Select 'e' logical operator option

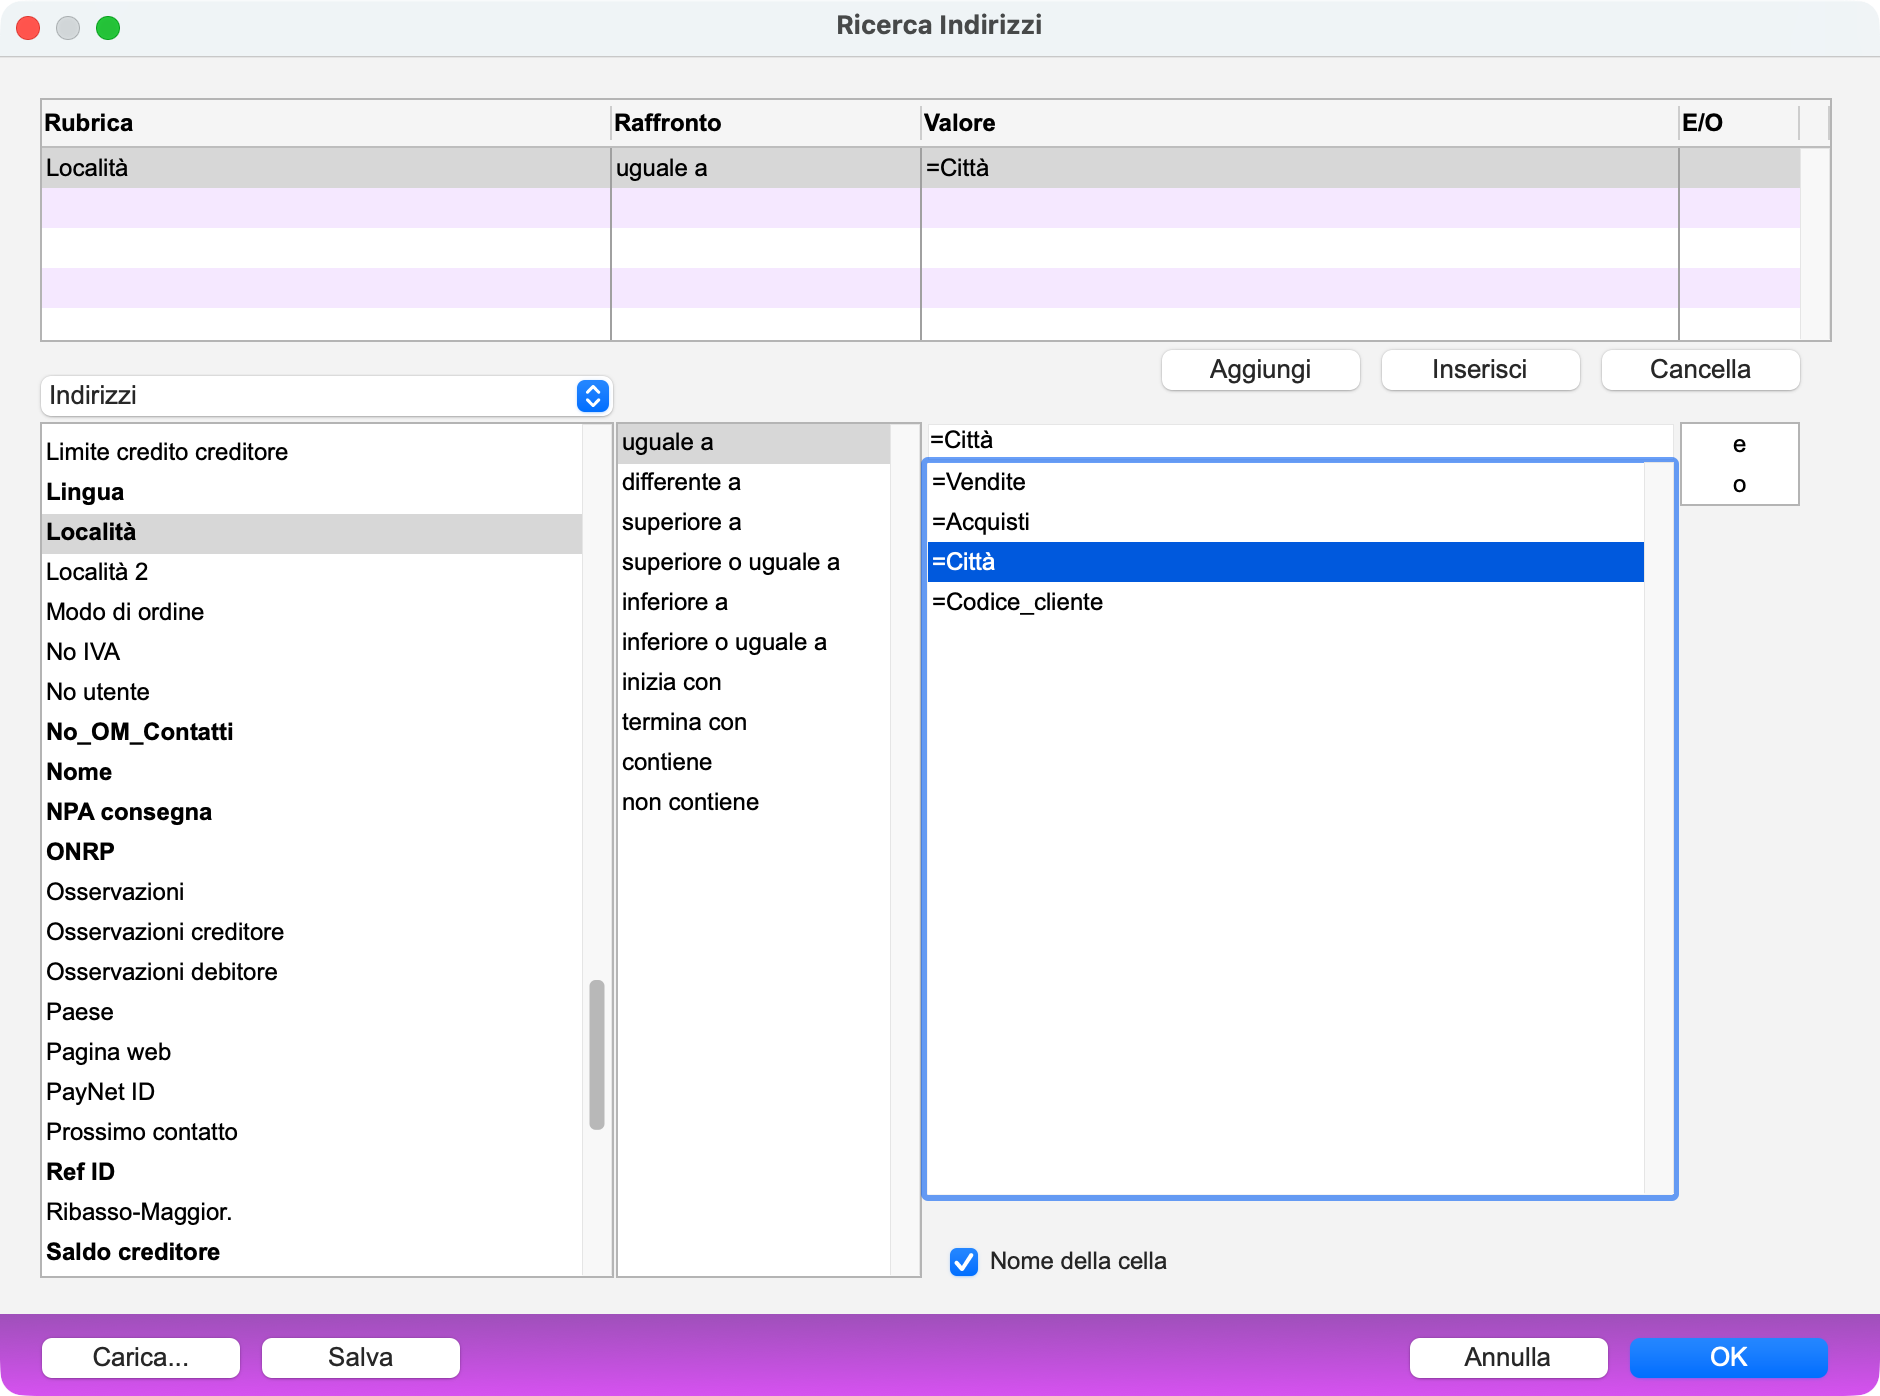coord(1739,444)
